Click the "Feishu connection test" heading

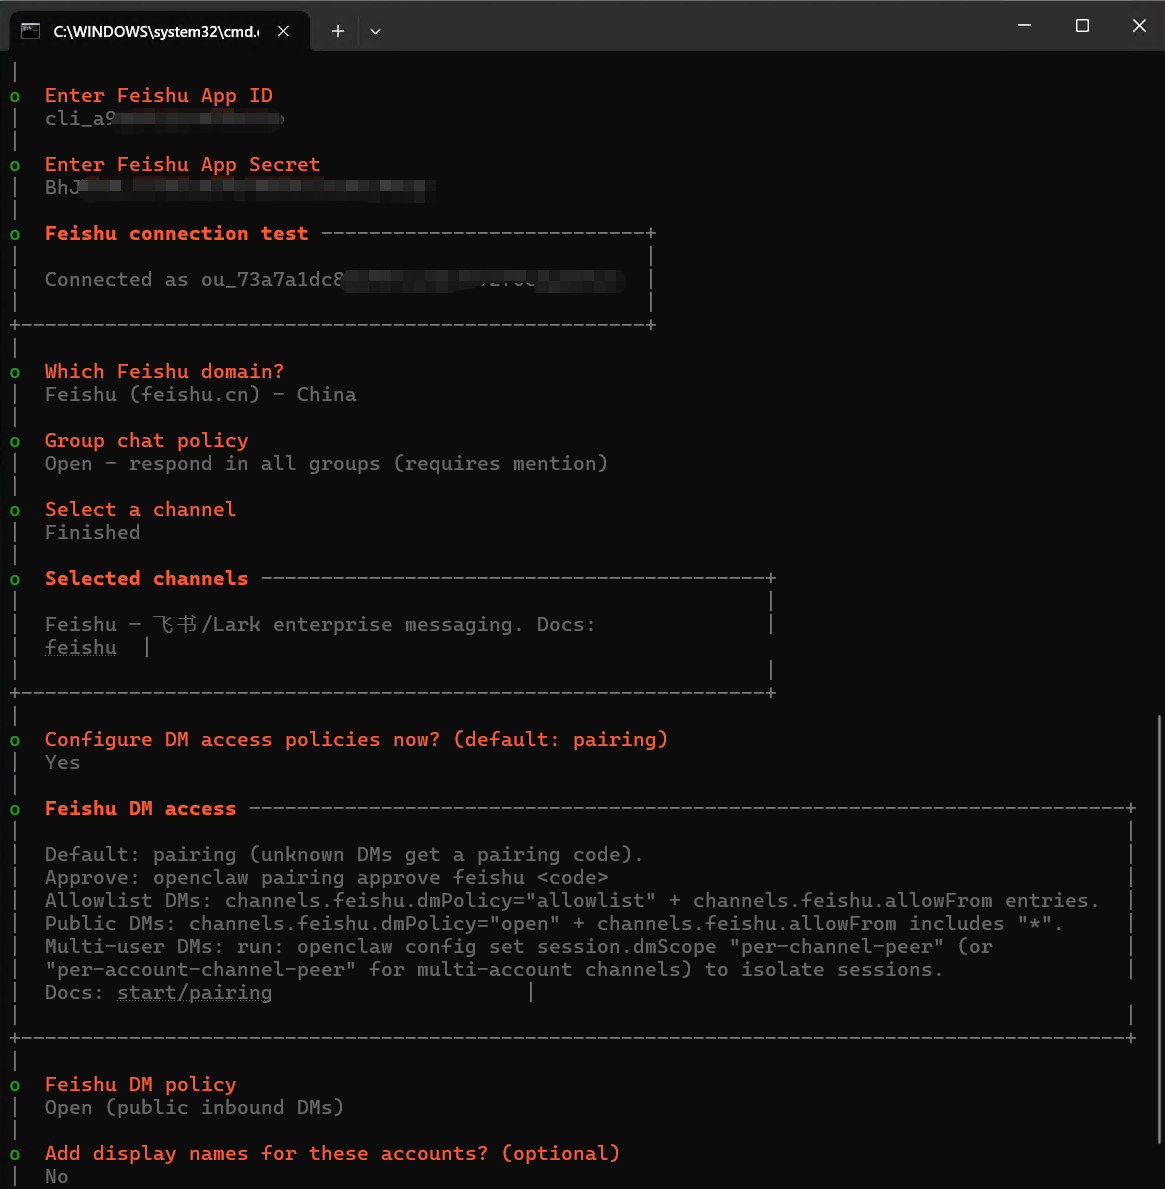177,234
